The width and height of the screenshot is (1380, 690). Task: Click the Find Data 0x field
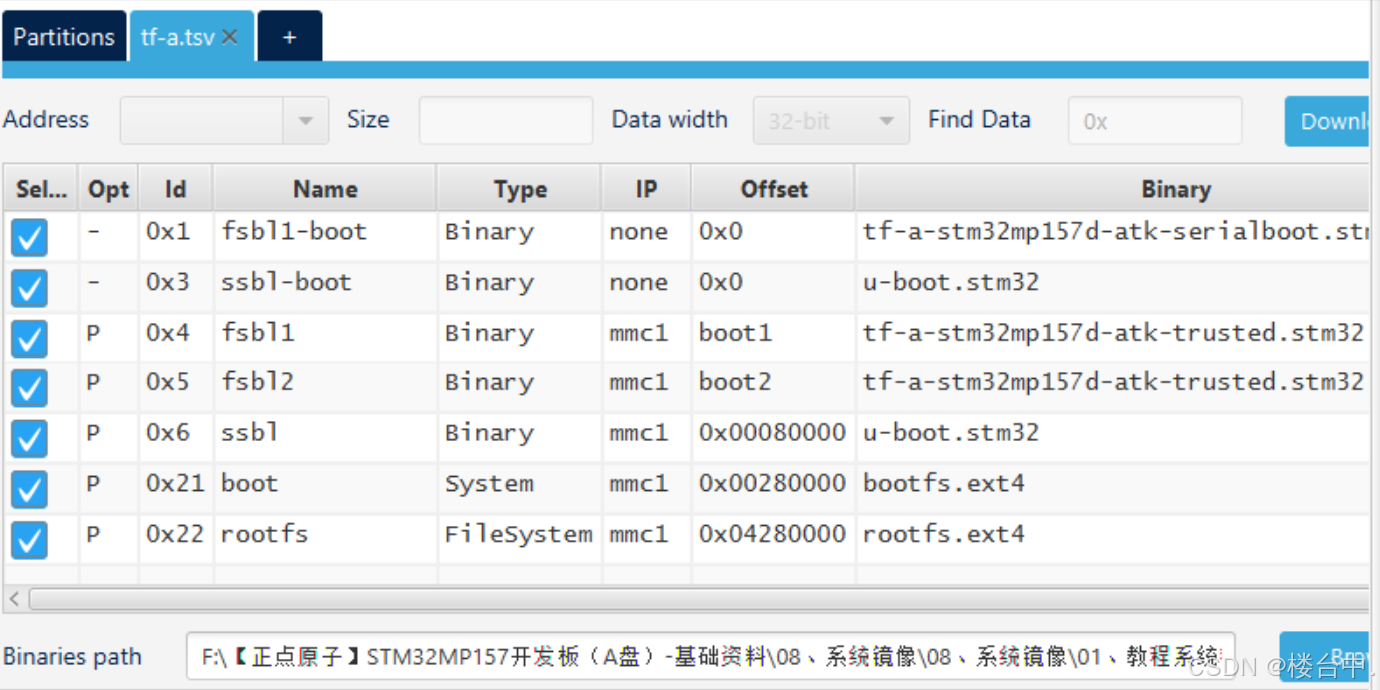pos(1155,121)
